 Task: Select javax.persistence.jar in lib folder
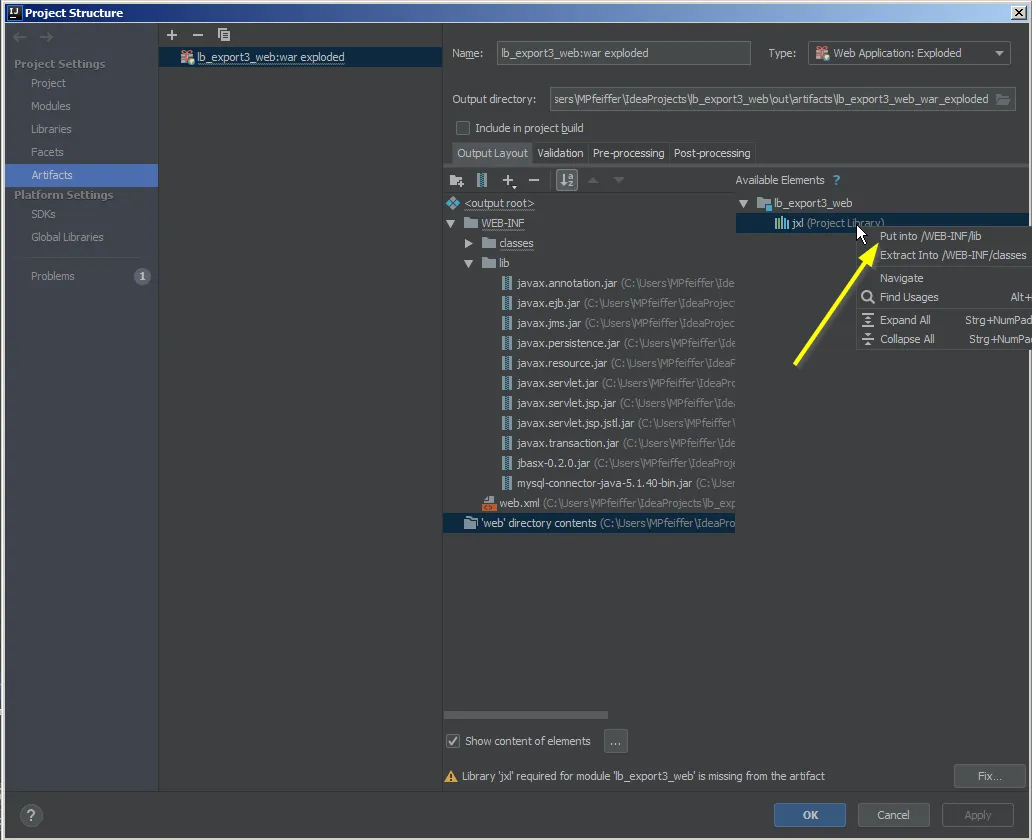(x=589, y=343)
